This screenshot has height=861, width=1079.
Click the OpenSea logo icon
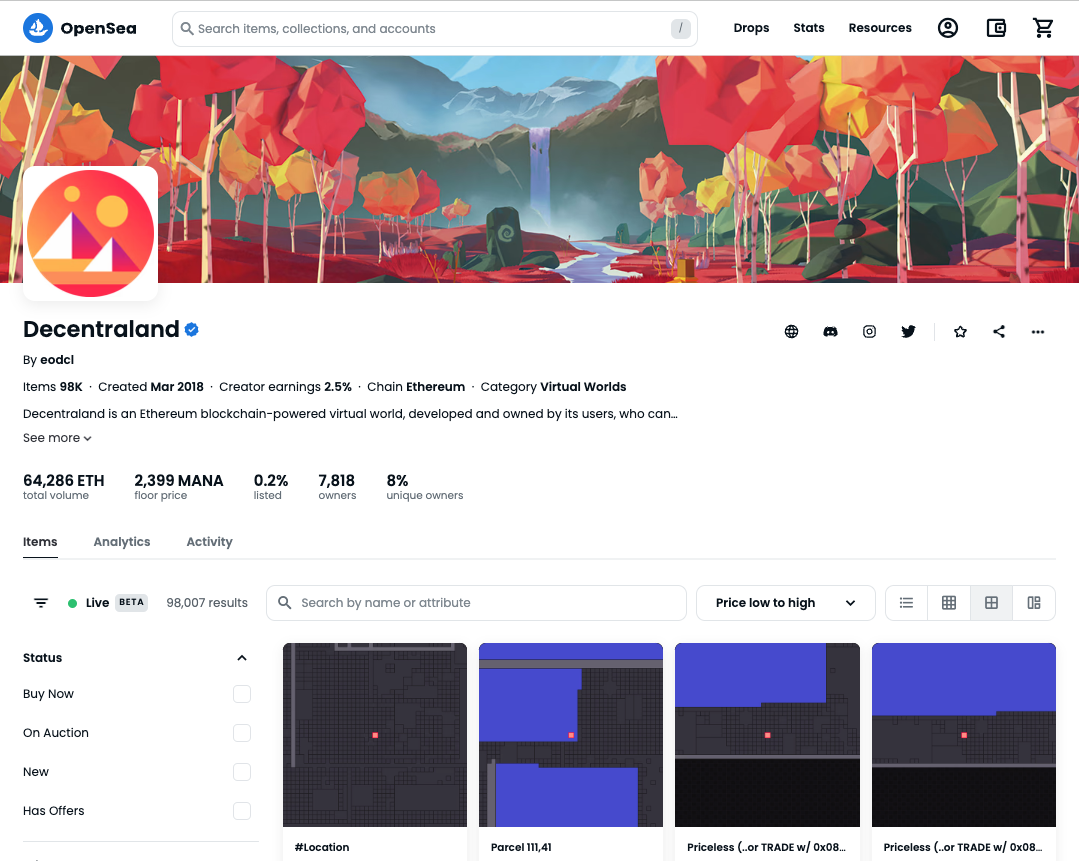(x=38, y=28)
